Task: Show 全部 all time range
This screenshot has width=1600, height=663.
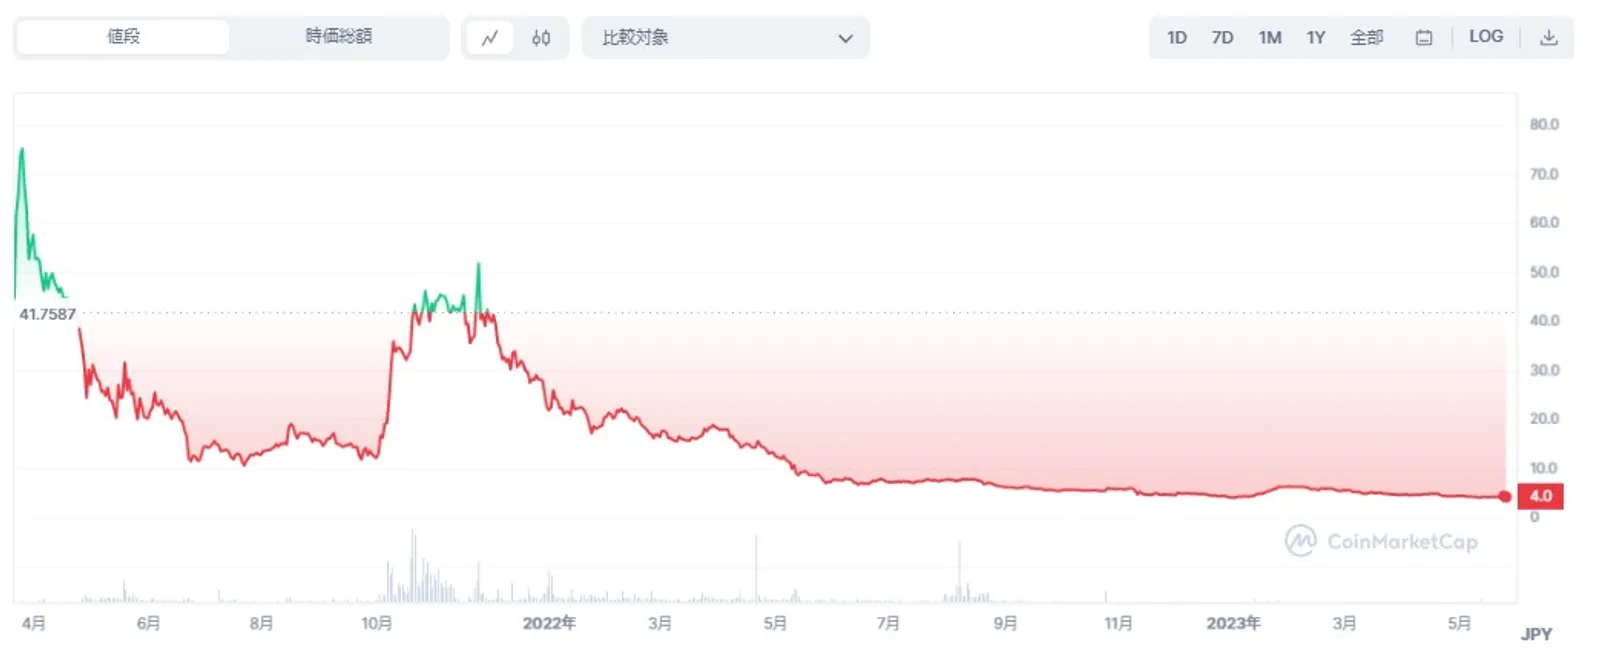Action: coord(1366,38)
